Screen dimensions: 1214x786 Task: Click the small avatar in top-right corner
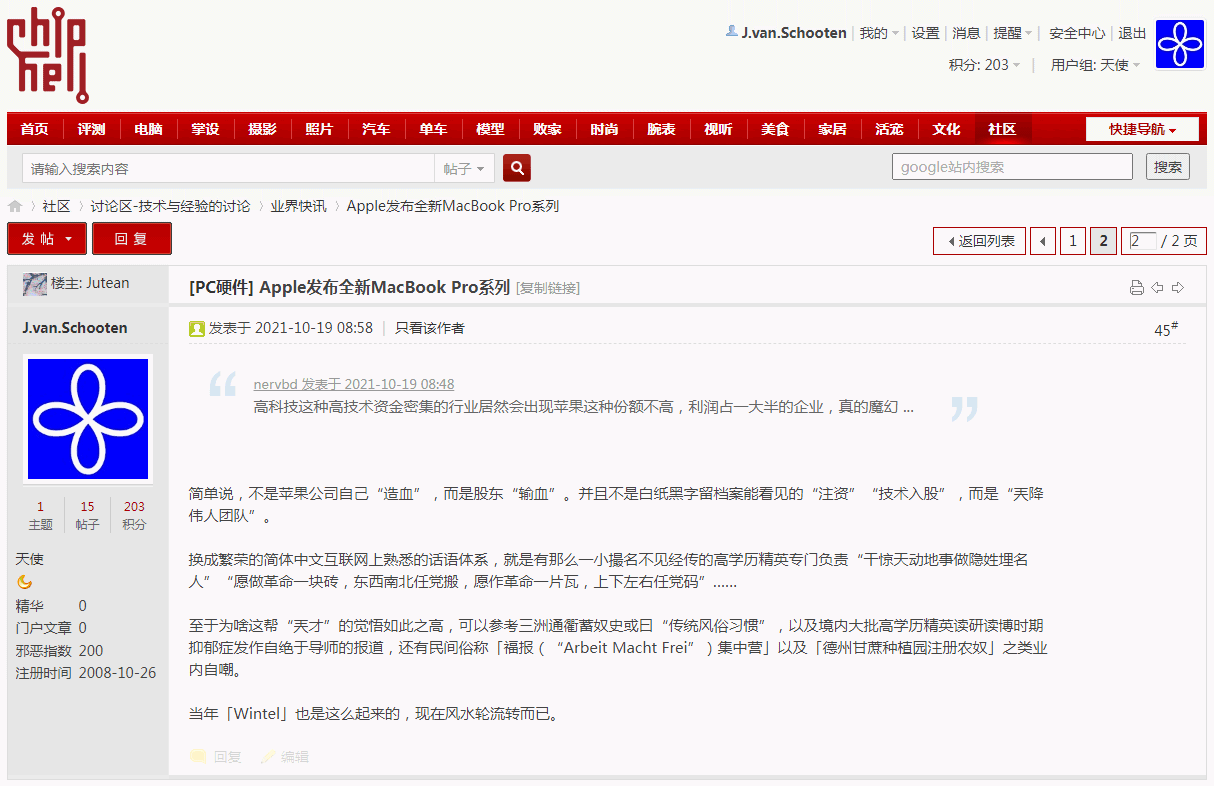click(1180, 45)
